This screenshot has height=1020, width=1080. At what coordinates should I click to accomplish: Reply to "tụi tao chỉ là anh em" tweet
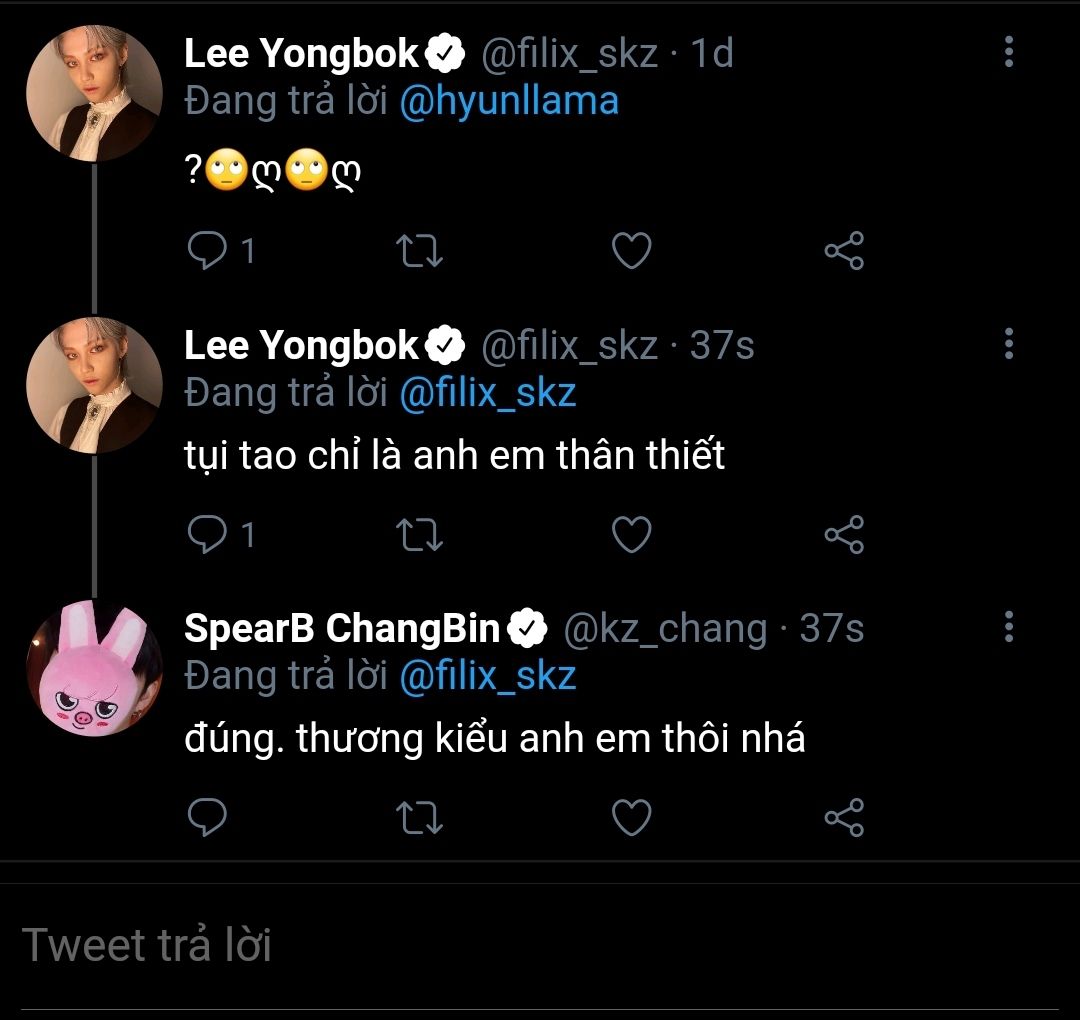(208, 535)
